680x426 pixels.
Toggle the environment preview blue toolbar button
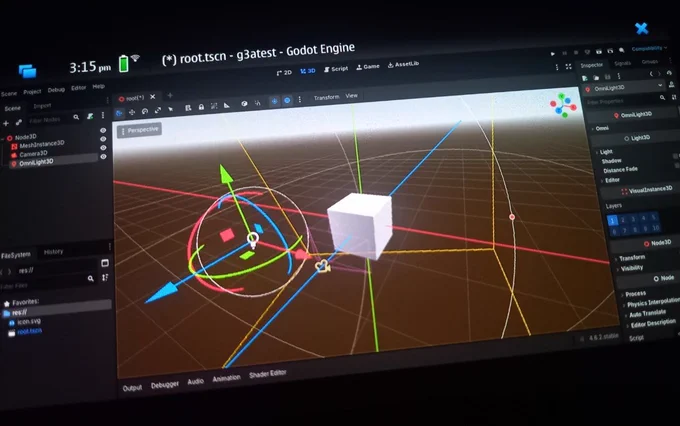(287, 100)
